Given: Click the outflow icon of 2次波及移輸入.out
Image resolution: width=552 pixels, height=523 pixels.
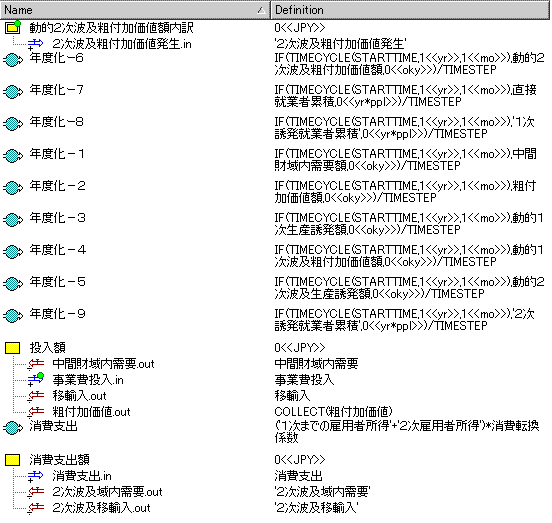Looking at the screenshot, I should coord(36,508).
